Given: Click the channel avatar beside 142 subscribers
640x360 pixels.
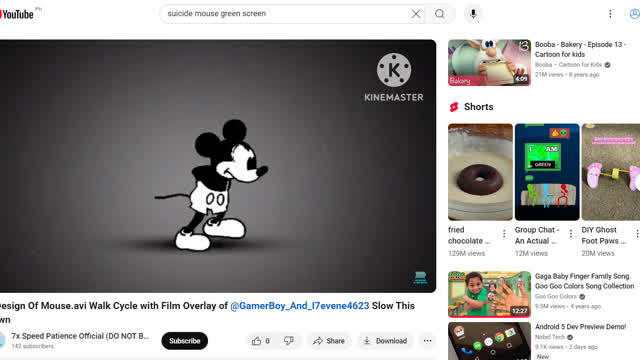Looking at the screenshot, I should [x=2, y=340].
